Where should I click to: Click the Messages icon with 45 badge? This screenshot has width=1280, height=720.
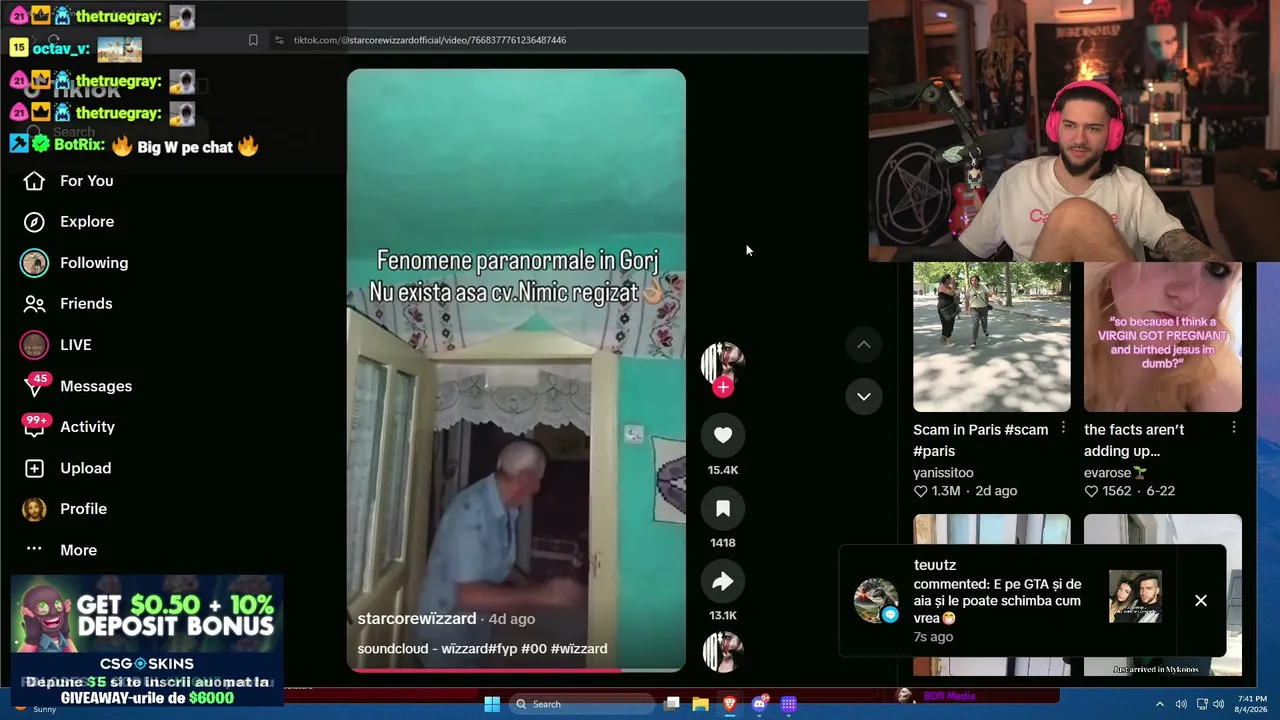(x=35, y=387)
